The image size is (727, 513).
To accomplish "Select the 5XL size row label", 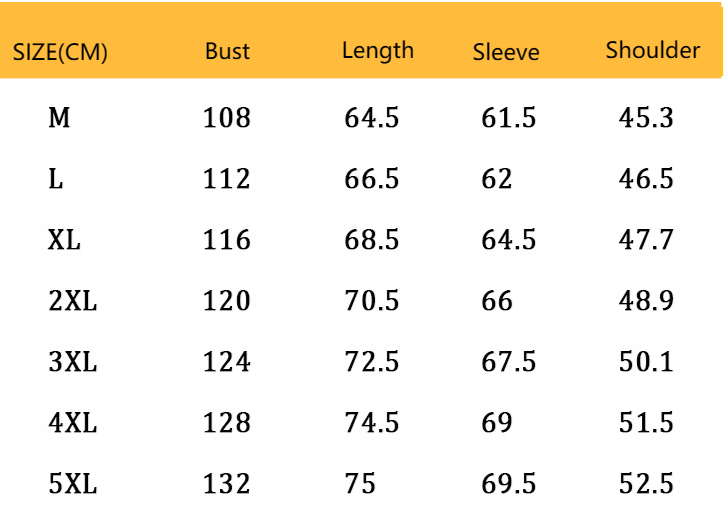I will 72,485.
